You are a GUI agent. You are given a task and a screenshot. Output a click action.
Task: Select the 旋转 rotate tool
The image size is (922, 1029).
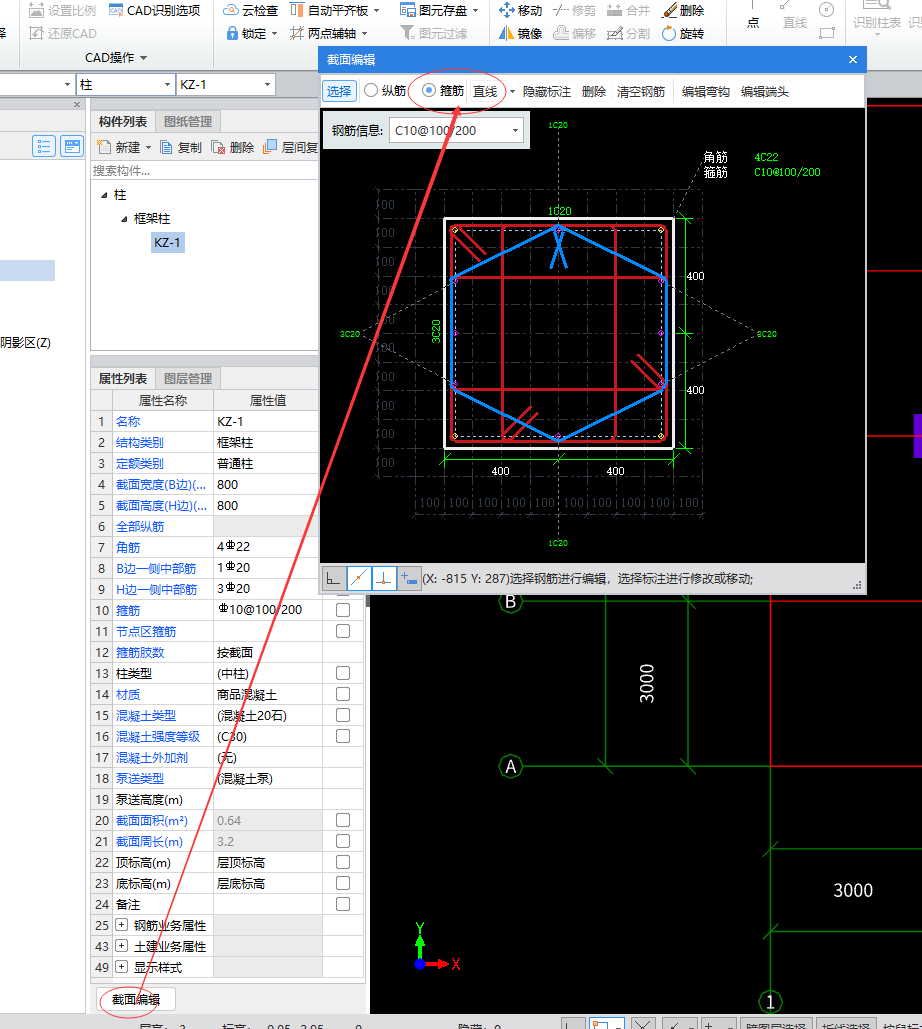tap(682, 33)
